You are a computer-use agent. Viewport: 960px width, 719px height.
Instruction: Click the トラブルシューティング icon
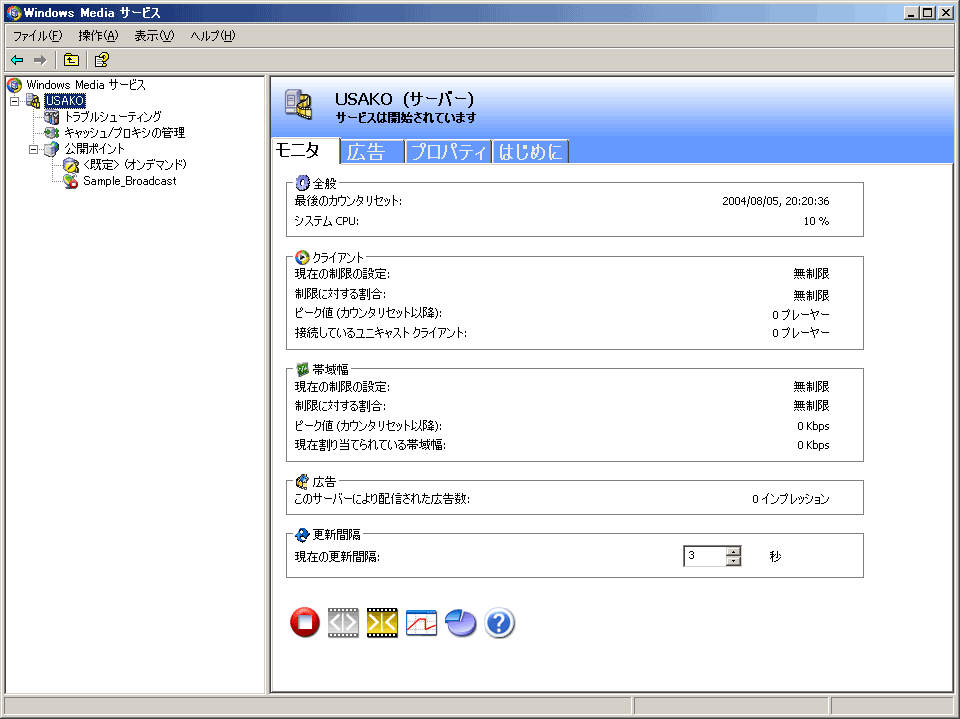click(x=53, y=117)
